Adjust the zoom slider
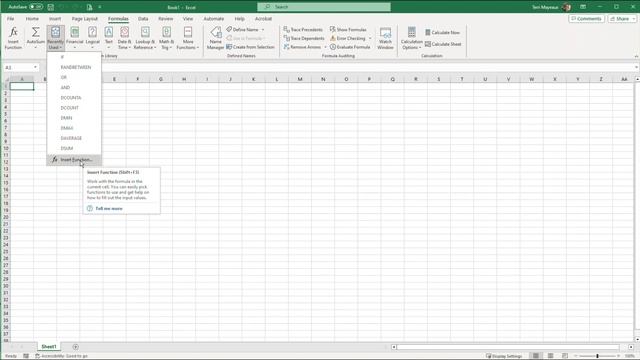 point(597,356)
